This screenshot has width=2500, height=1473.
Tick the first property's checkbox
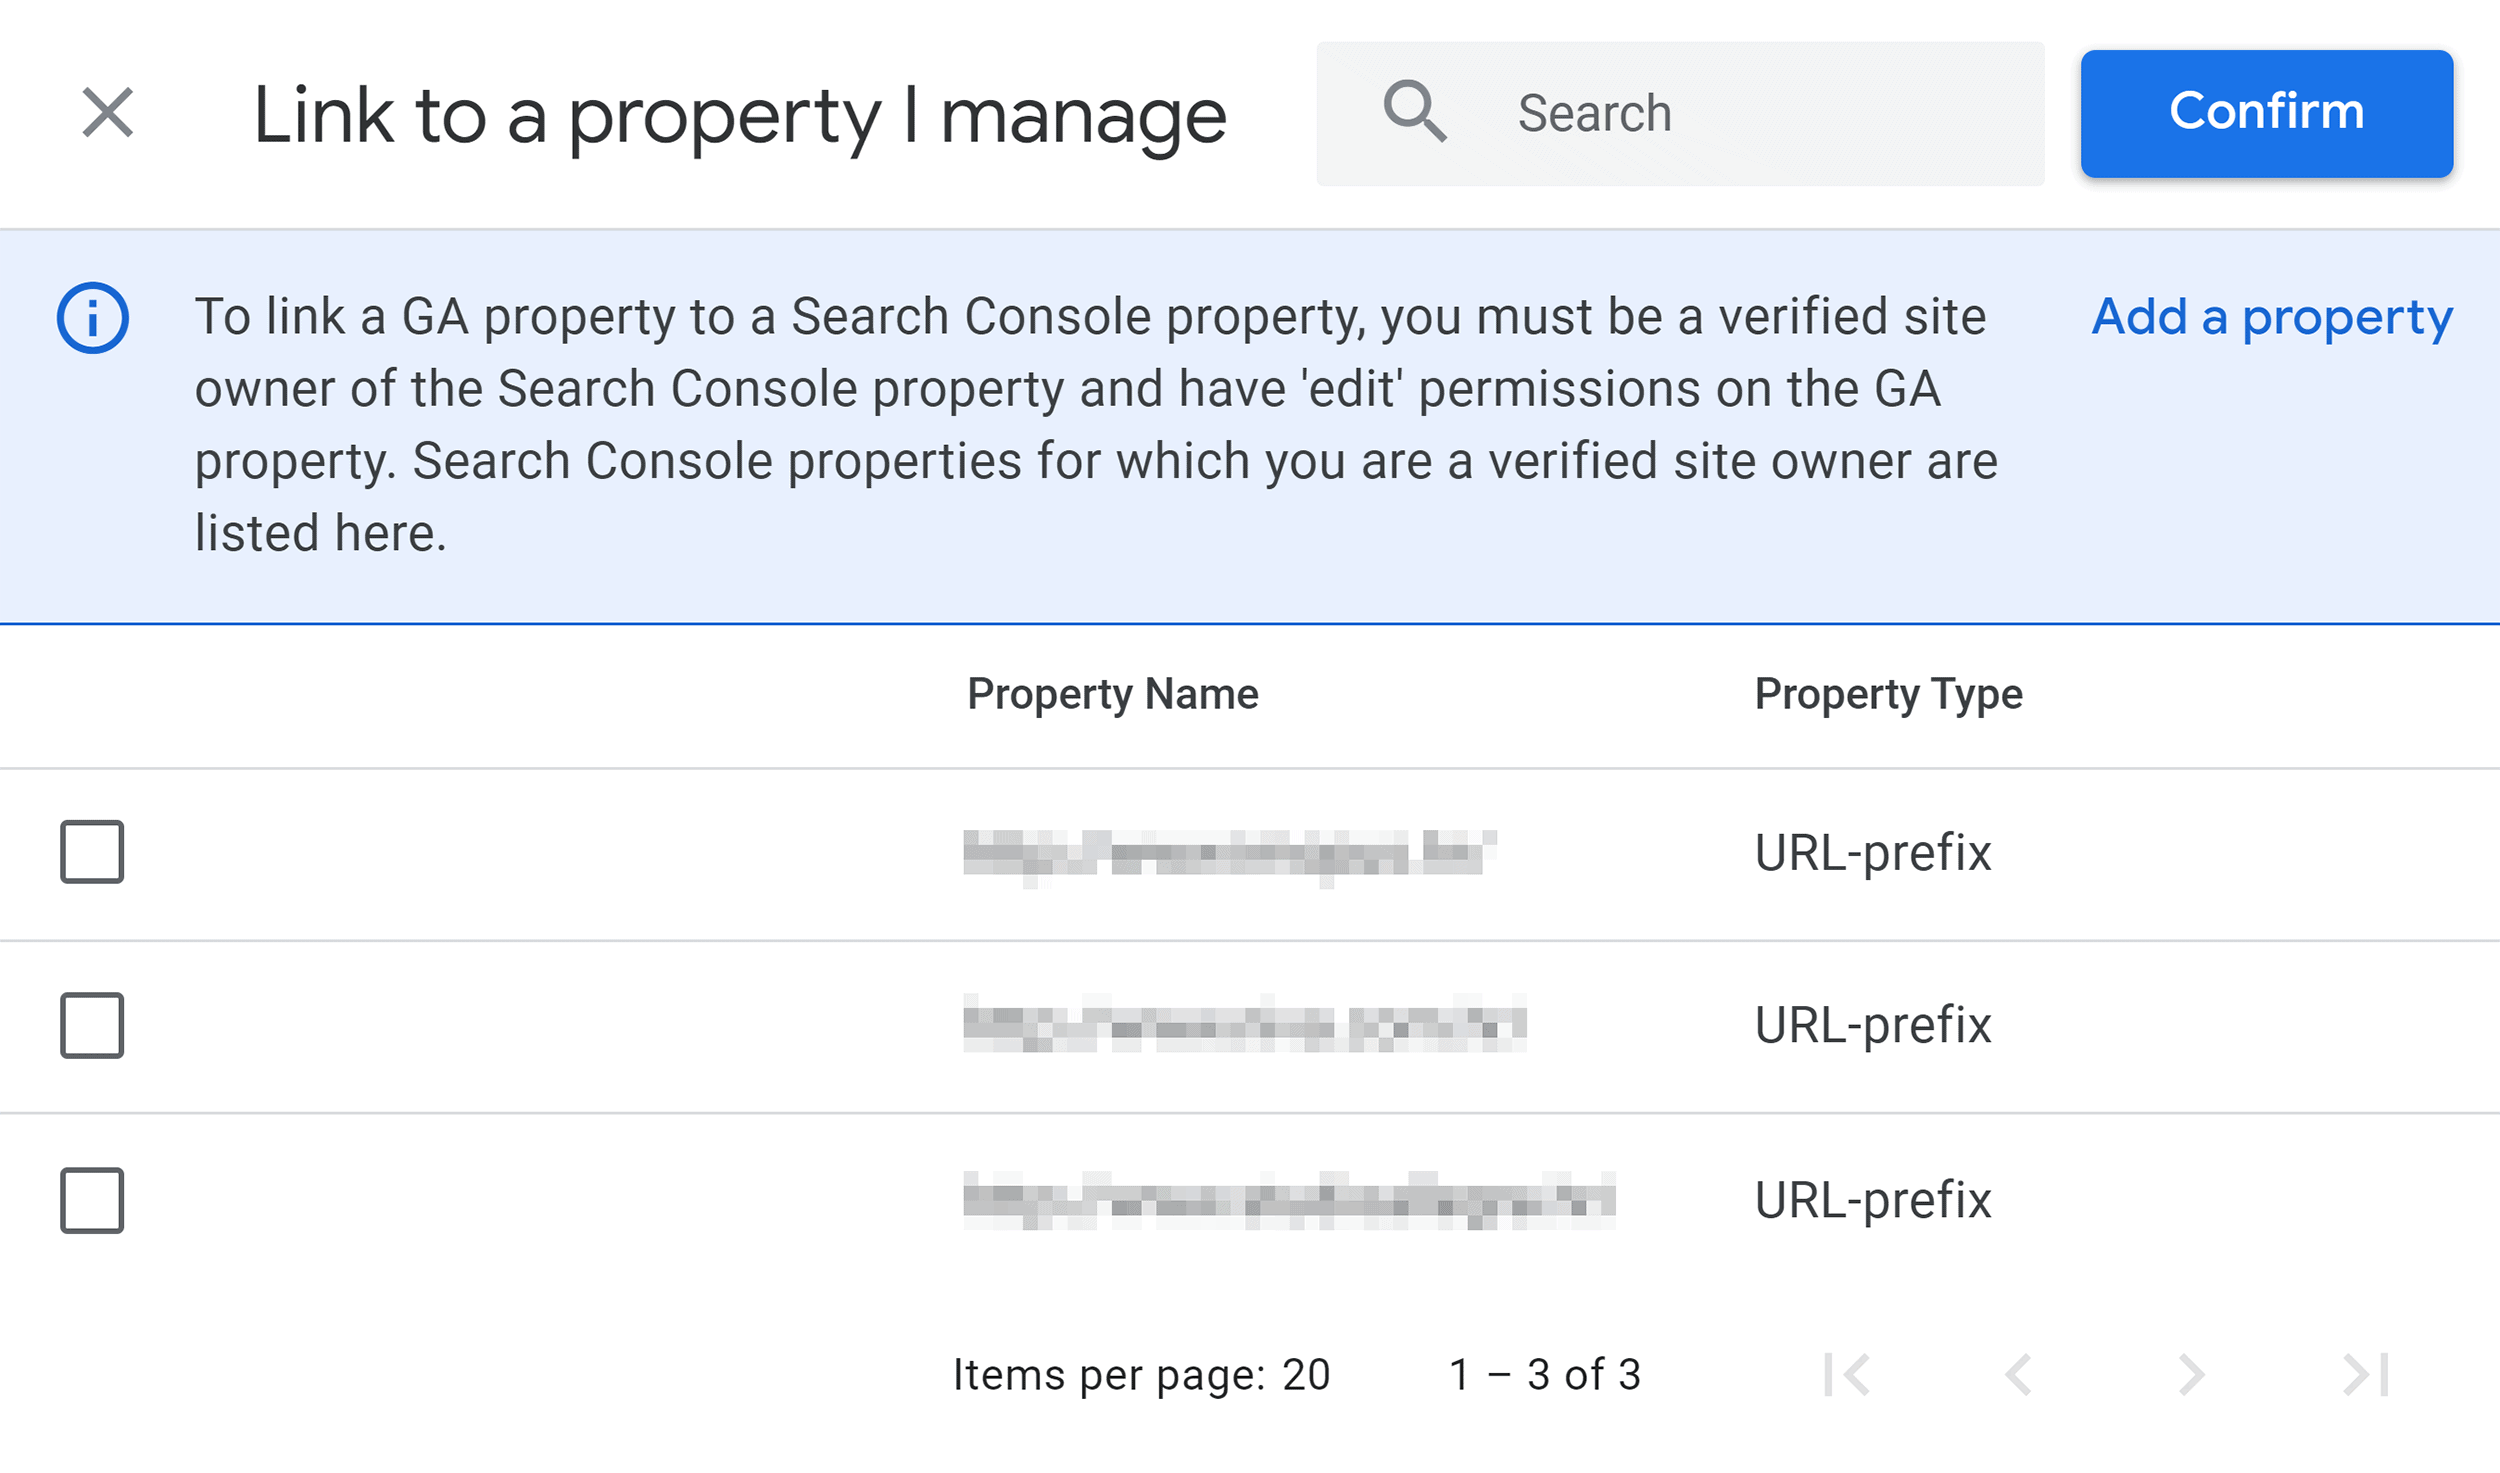coord(92,852)
